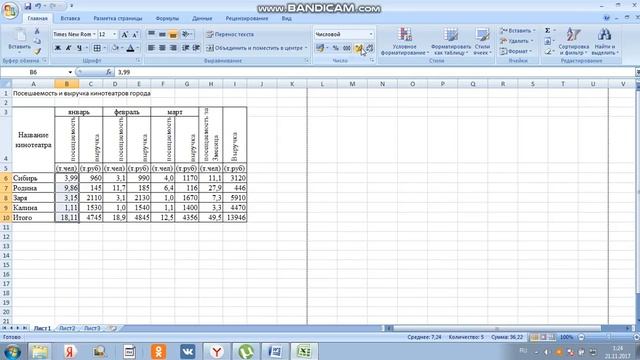
Task: Click Объединить и поместить в центре
Action: 256,48
